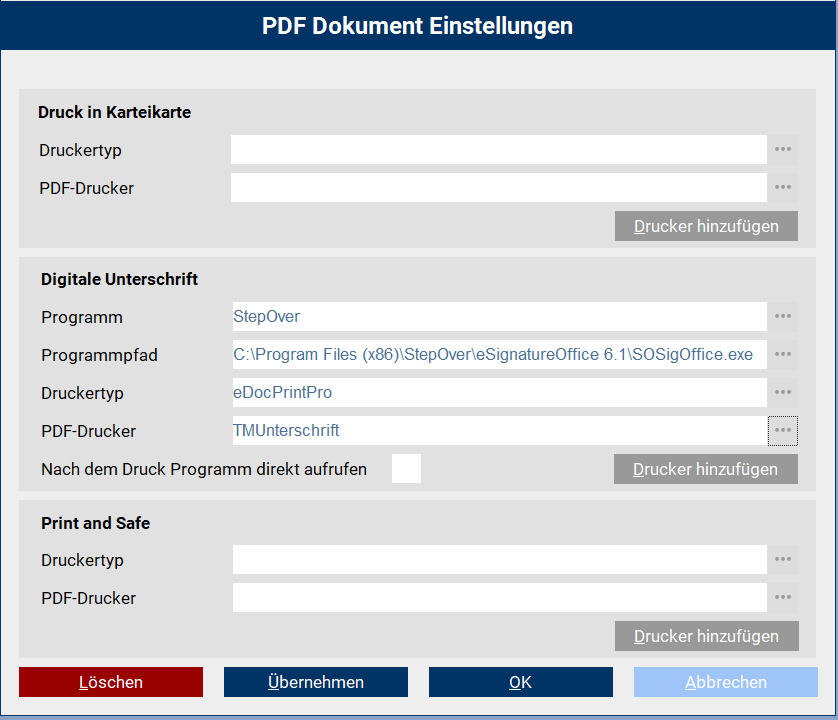Click the PDF-Drucker field containing TMUnterschrift
Viewport: 838px width, 720px height.
[x=498, y=431]
